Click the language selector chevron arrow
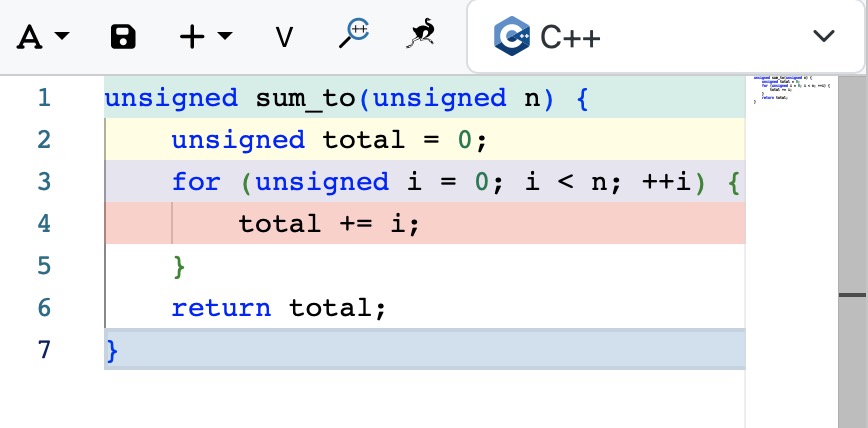The height and width of the screenshot is (428, 868). [824, 36]
